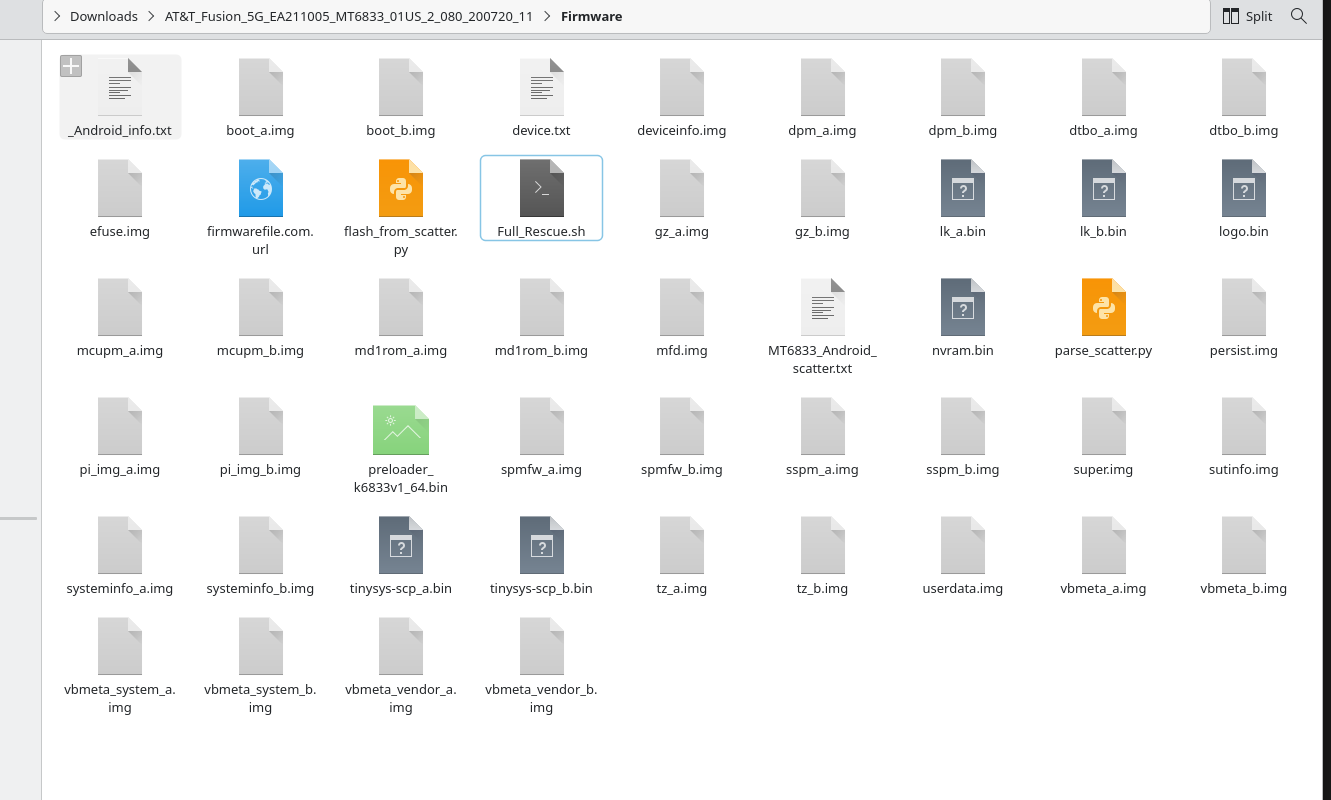The image size is (1331, 800).
Task: Select lk_a.bin binary icon
Action: pos(963,188)
